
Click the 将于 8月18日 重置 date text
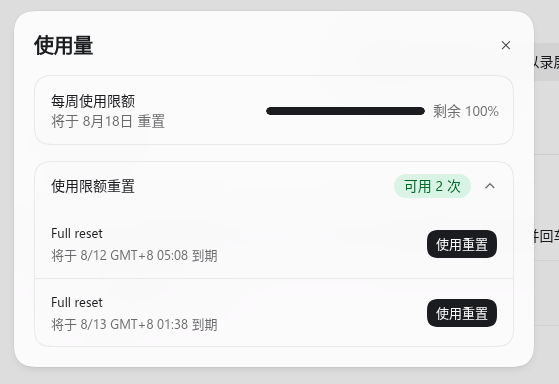(x=108, y=121)
